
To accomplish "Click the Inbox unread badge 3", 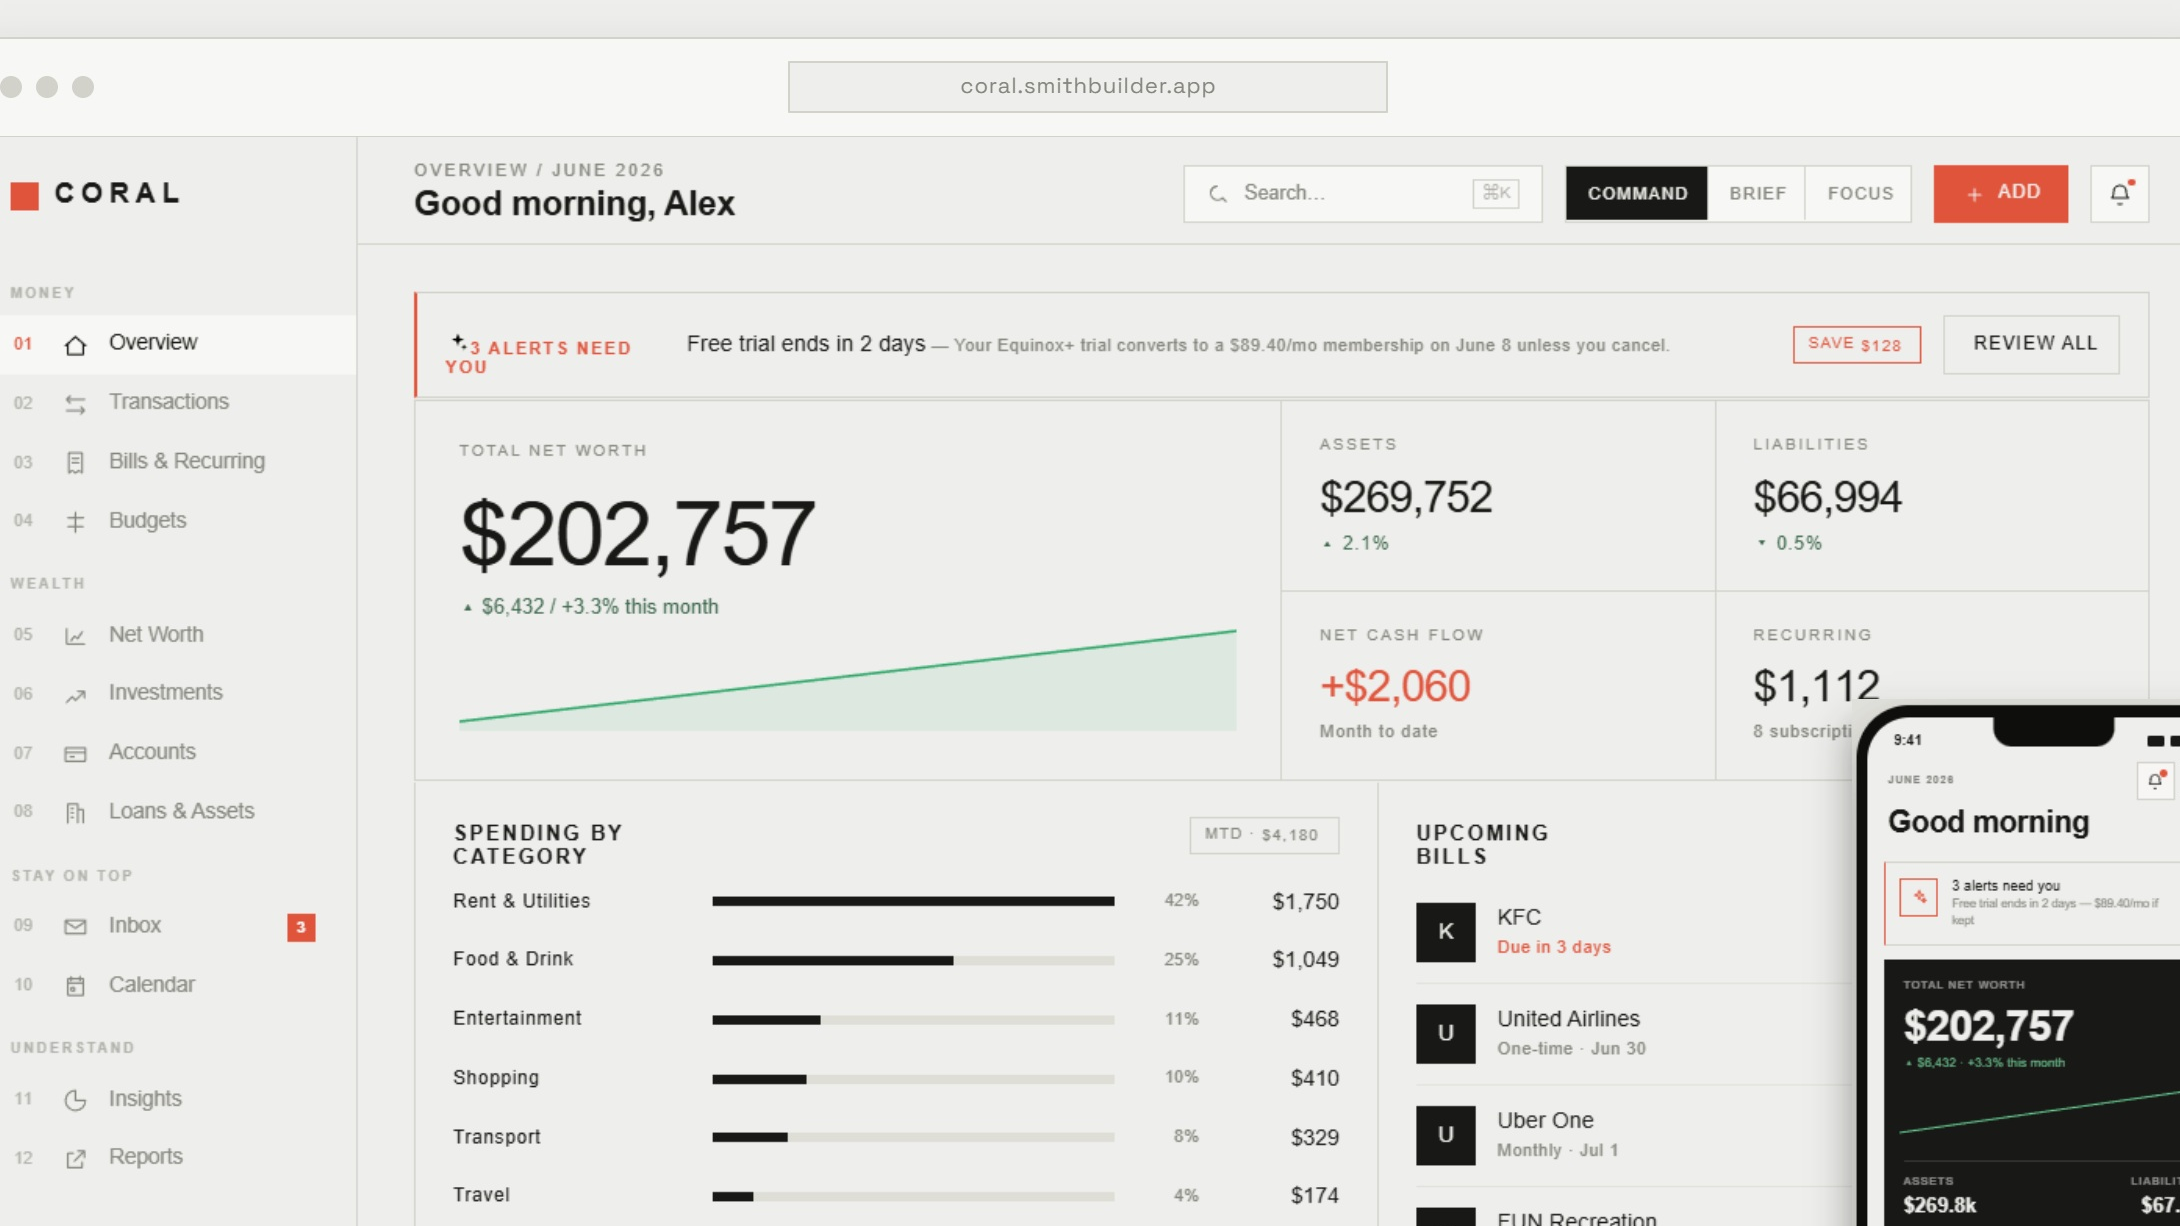I will point(301,927).
